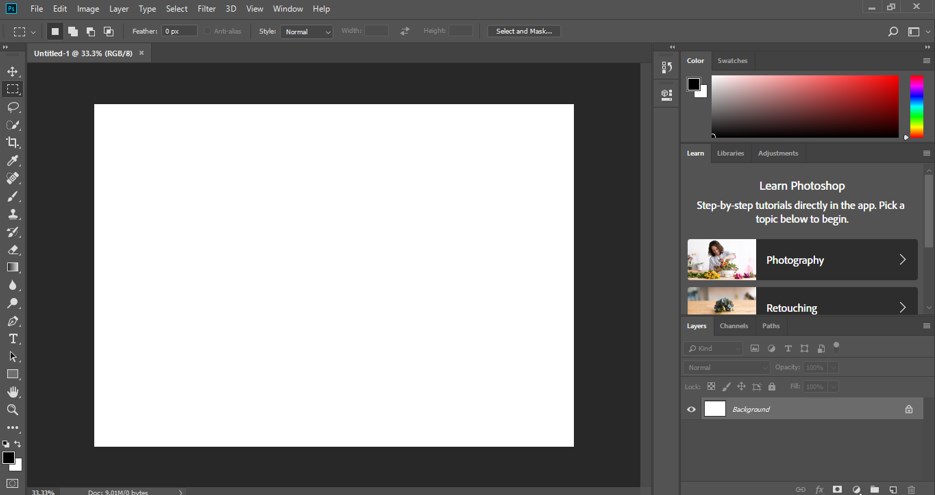Pick the Eyedropper tool
This screenshot has width=935, height=495.
pos(13,160)
